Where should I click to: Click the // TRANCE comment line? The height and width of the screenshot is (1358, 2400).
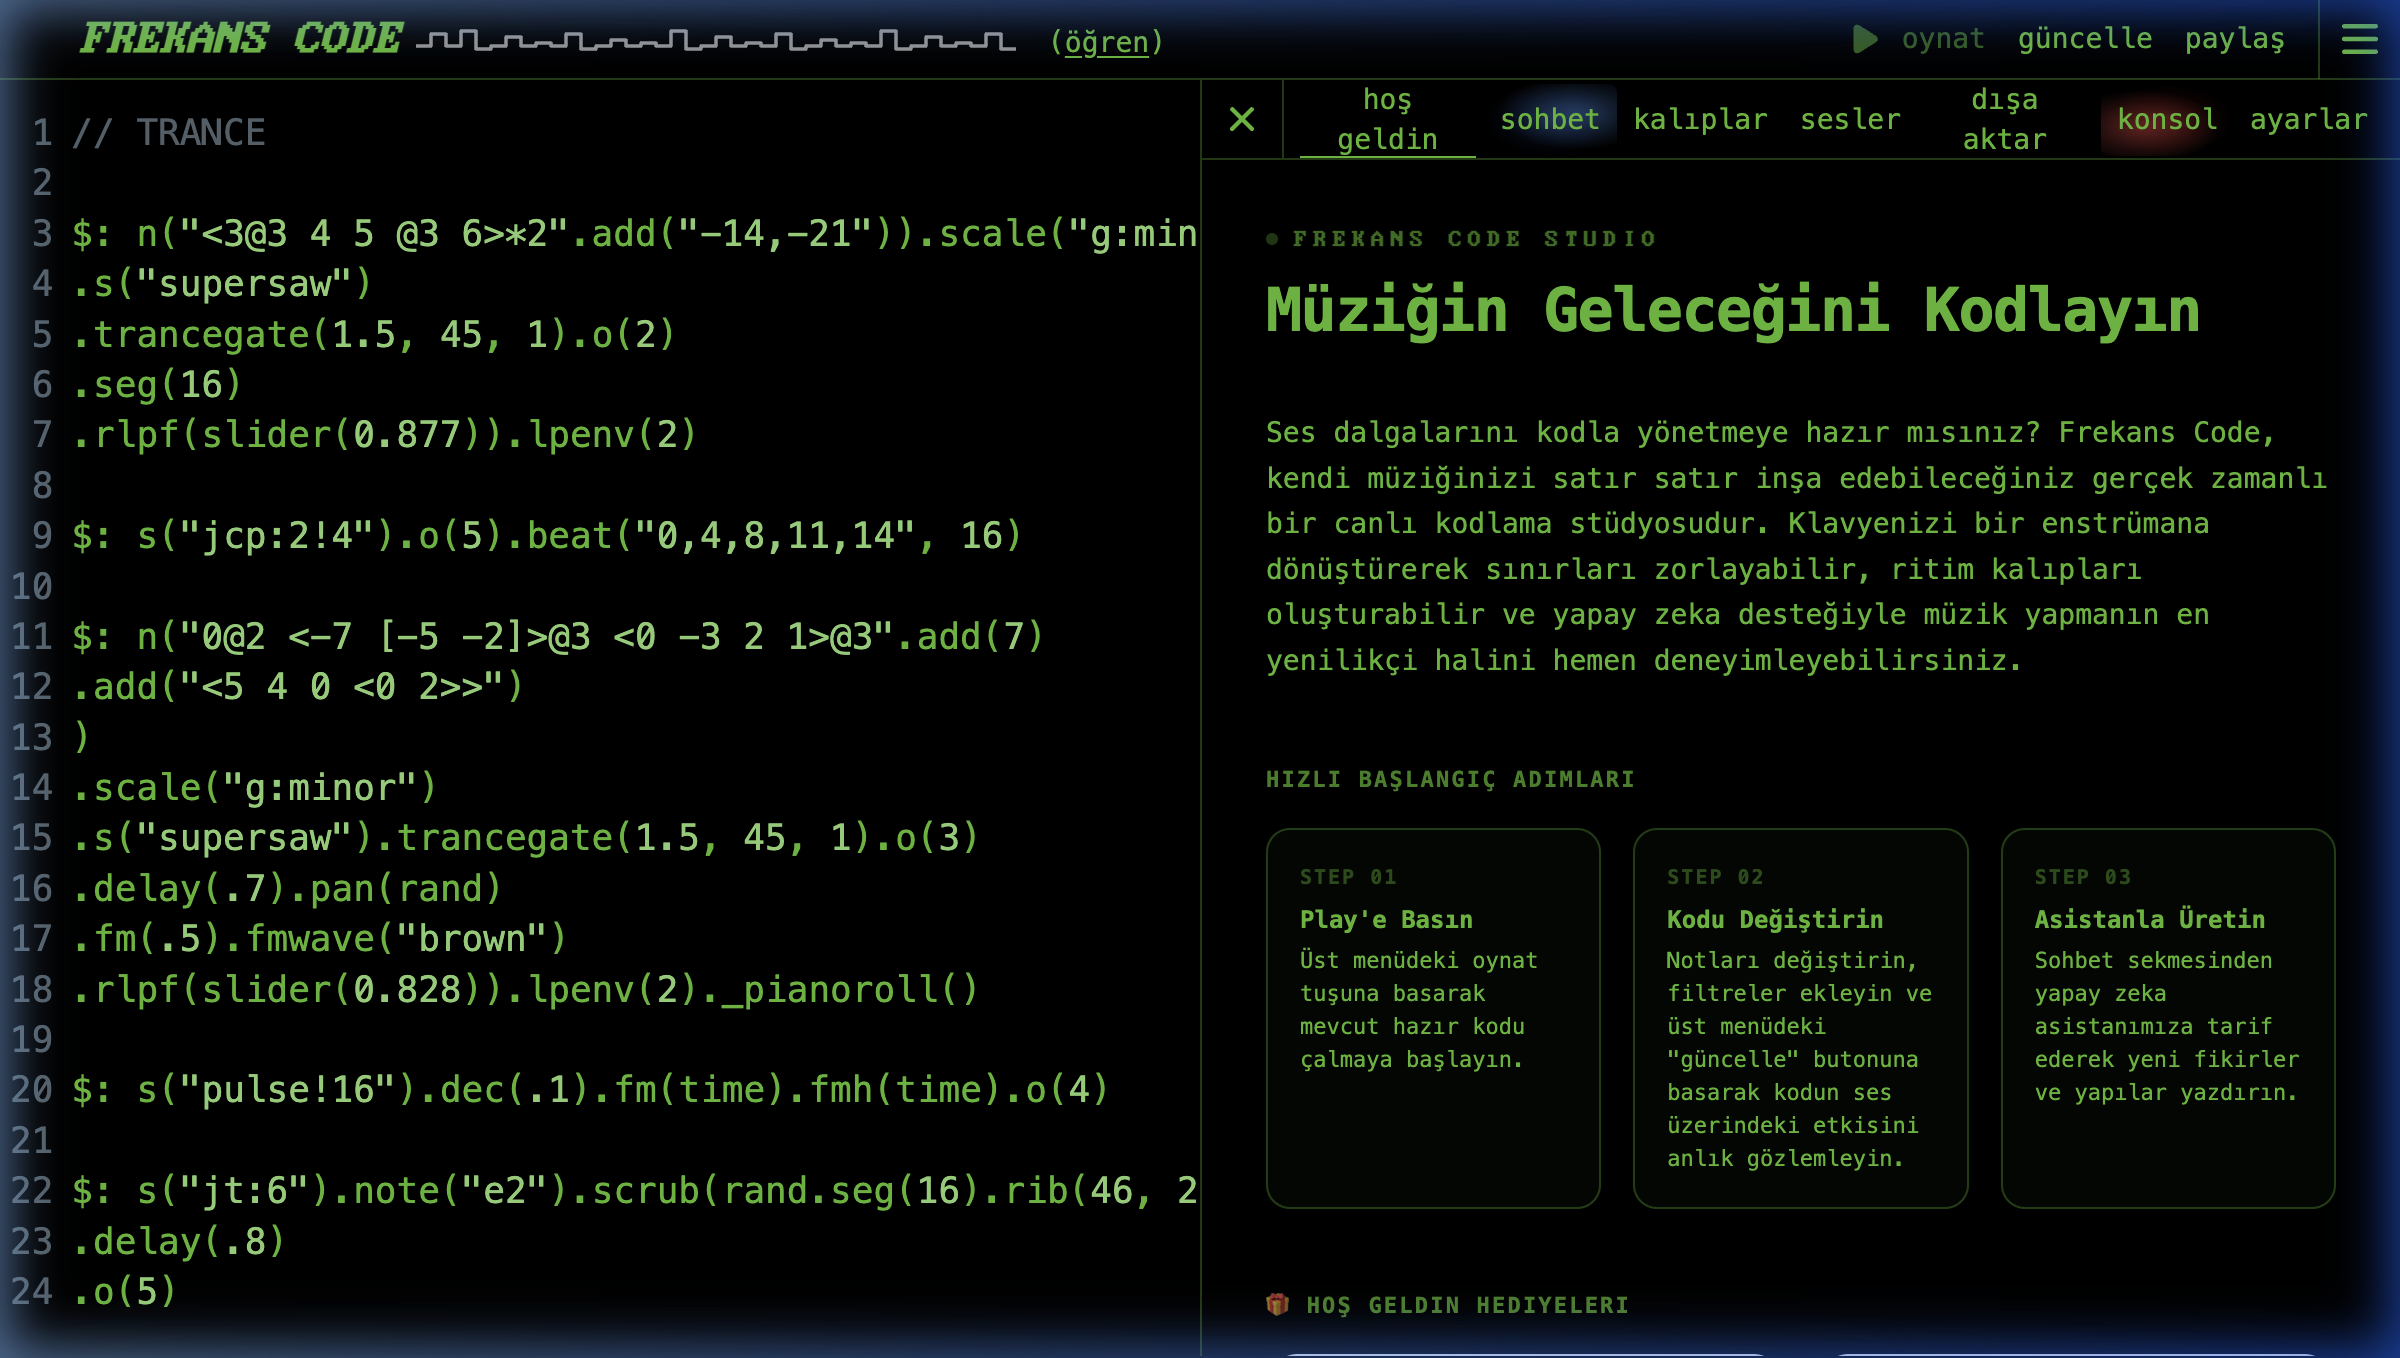coord(169,133)
